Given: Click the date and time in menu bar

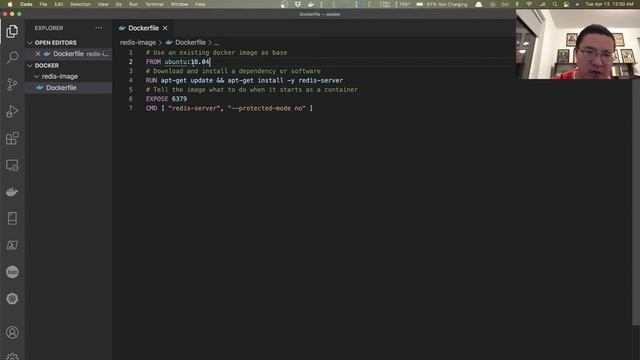Looking at the screenshot, I should pos(609,4).
